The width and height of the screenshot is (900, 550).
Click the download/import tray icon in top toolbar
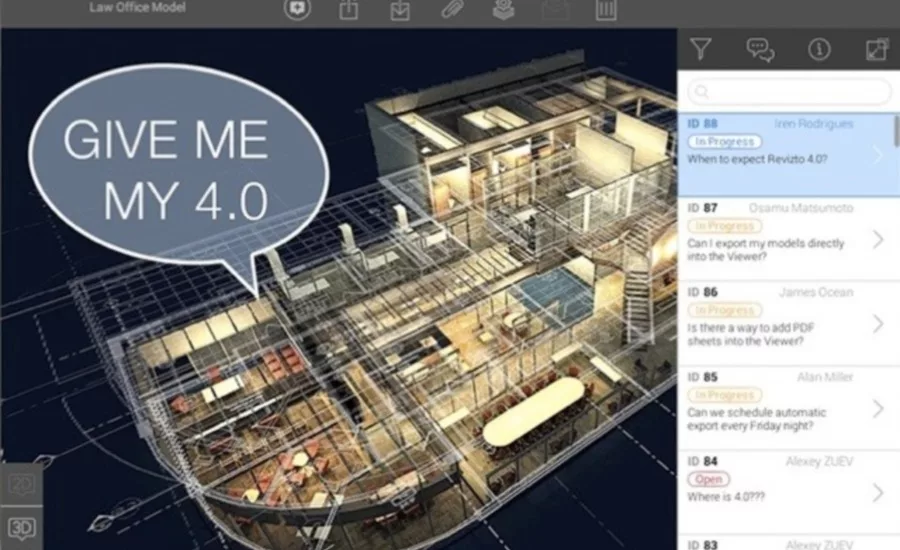click(x=400, y=9)
